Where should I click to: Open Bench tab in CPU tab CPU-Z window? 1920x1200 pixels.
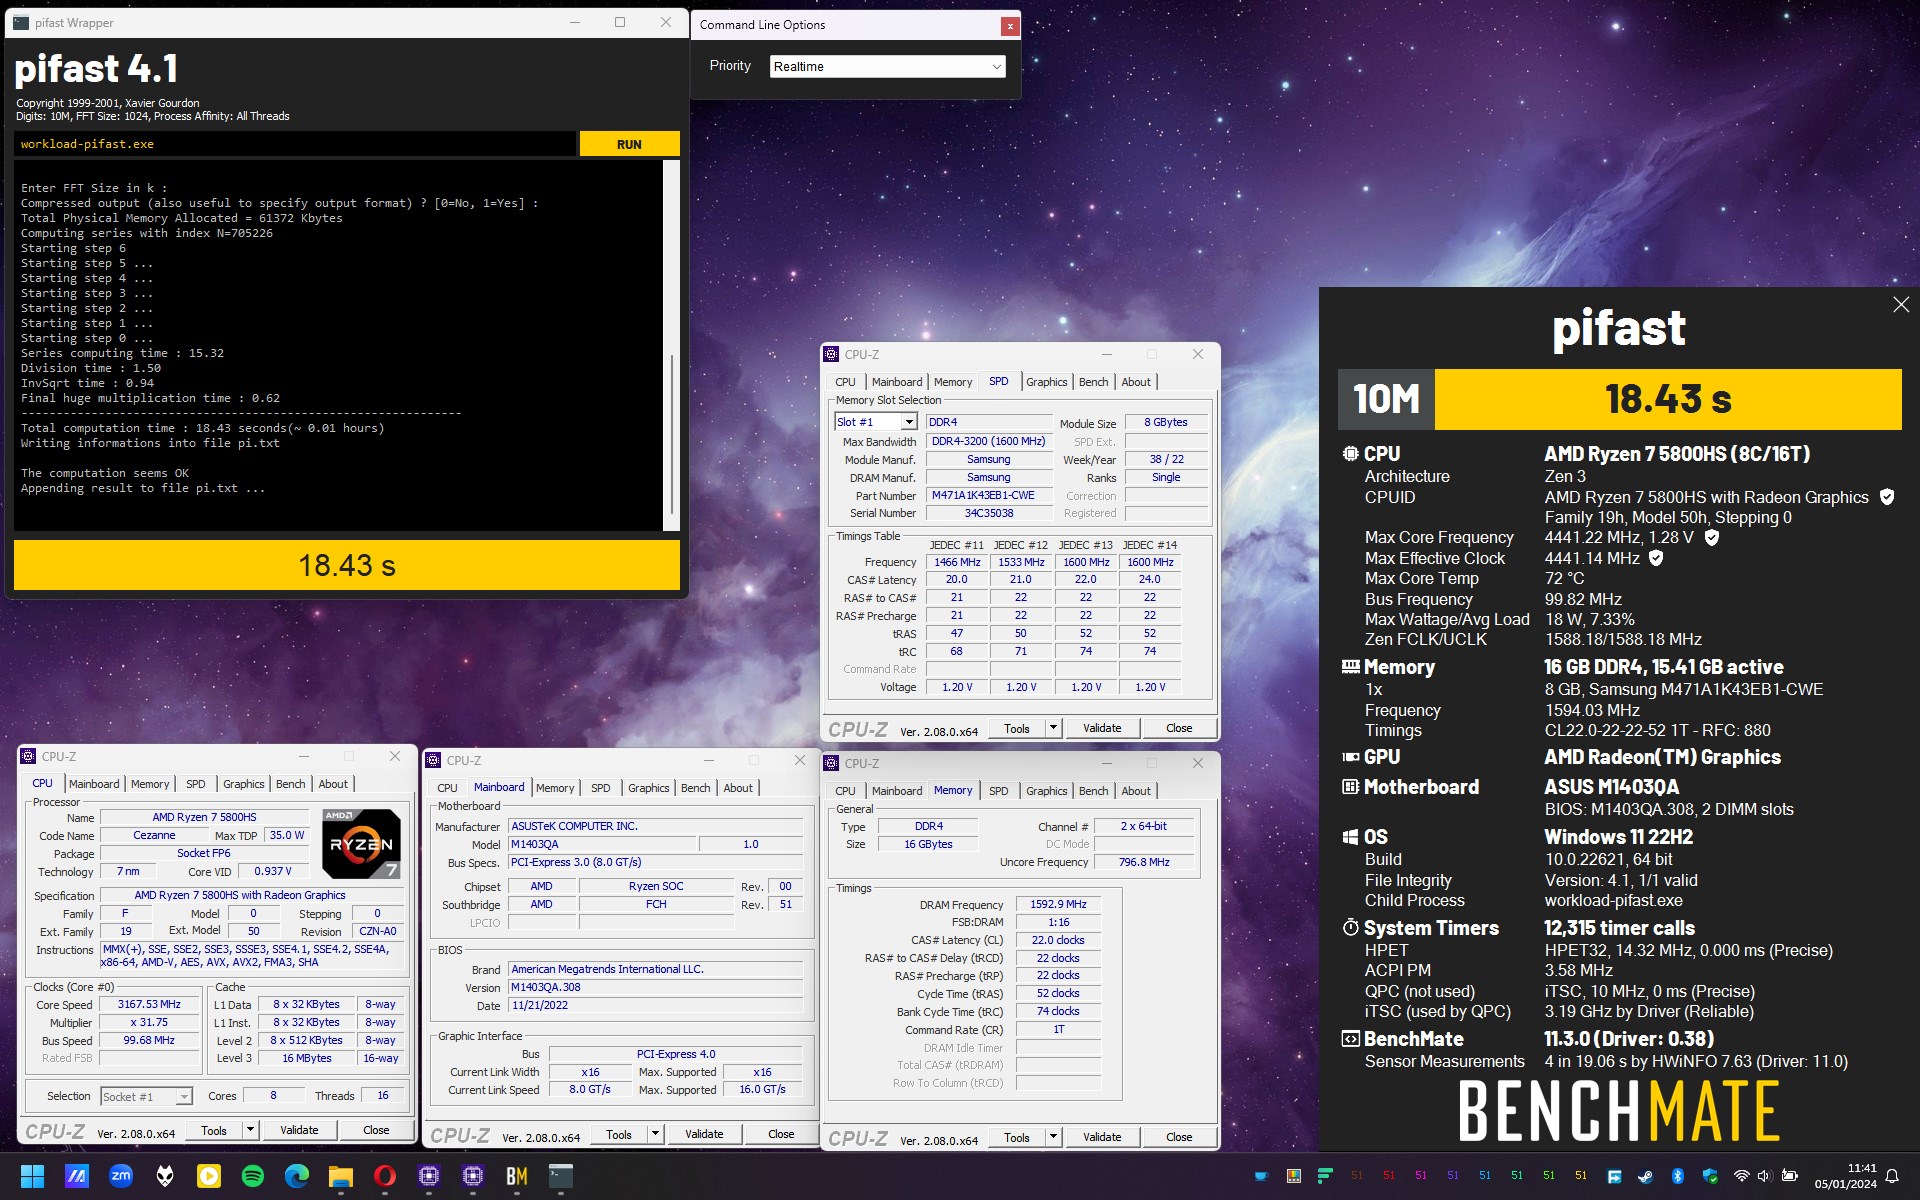pos(290,784)
